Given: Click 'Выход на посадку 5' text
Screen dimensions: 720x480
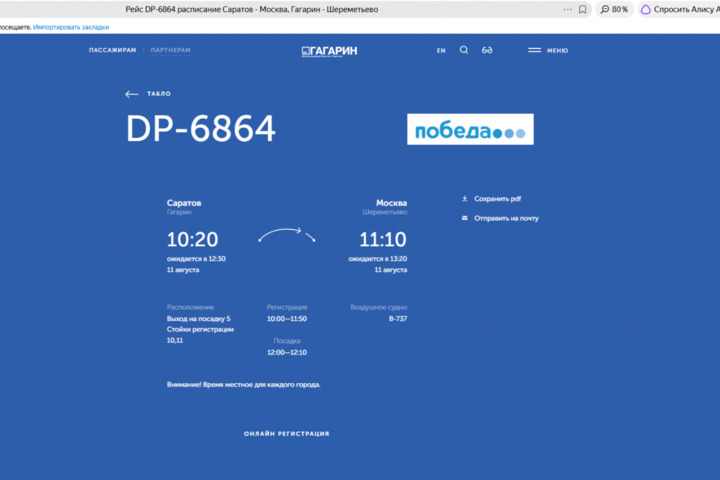Looking at the screenshot, I should point(198,319).
